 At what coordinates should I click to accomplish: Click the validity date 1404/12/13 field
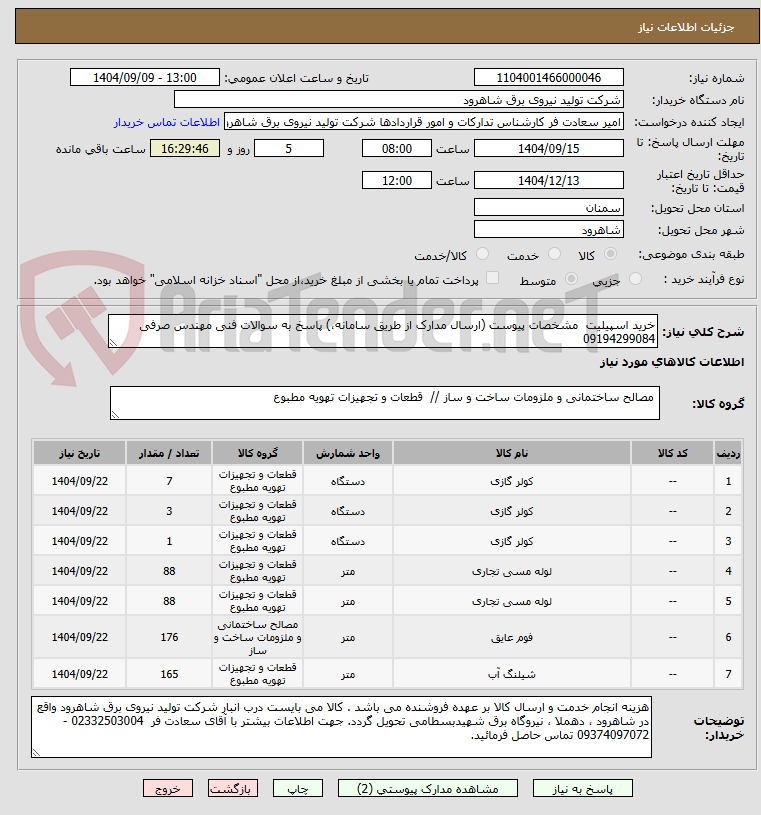point(548,180)
